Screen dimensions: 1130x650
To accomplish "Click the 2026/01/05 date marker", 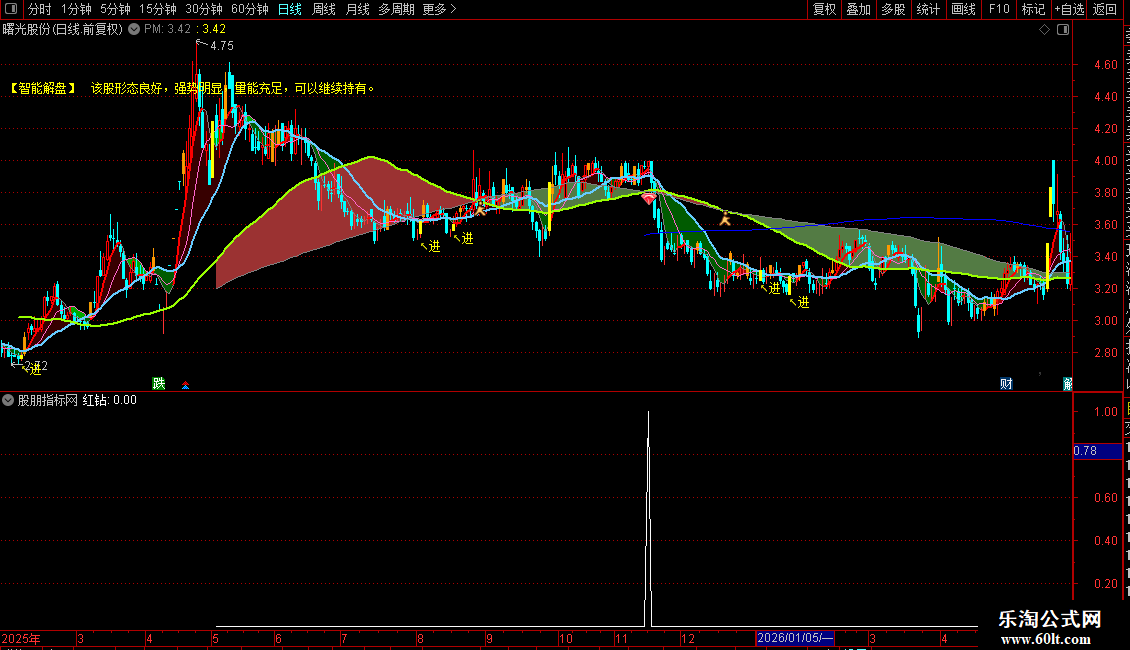I will [x=795, y=638].
